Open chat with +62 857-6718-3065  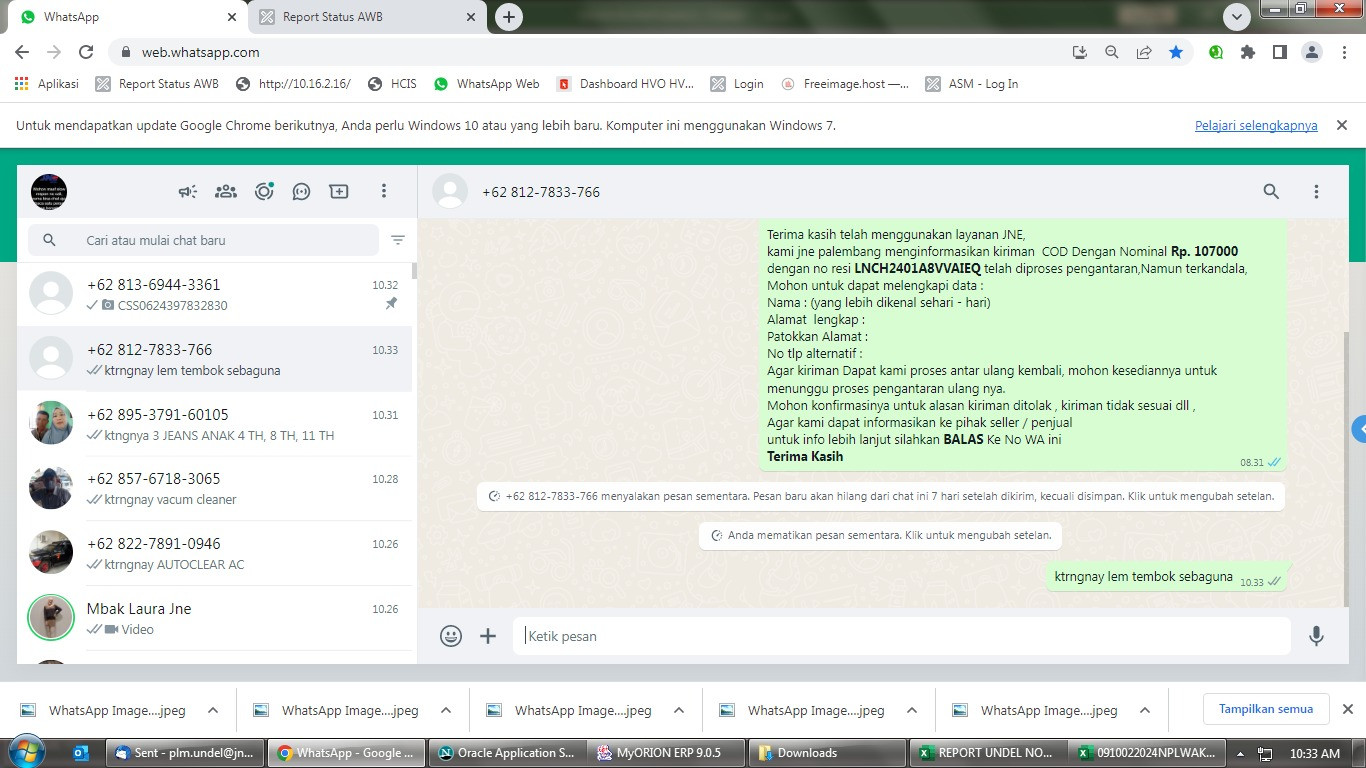[214, 488]
